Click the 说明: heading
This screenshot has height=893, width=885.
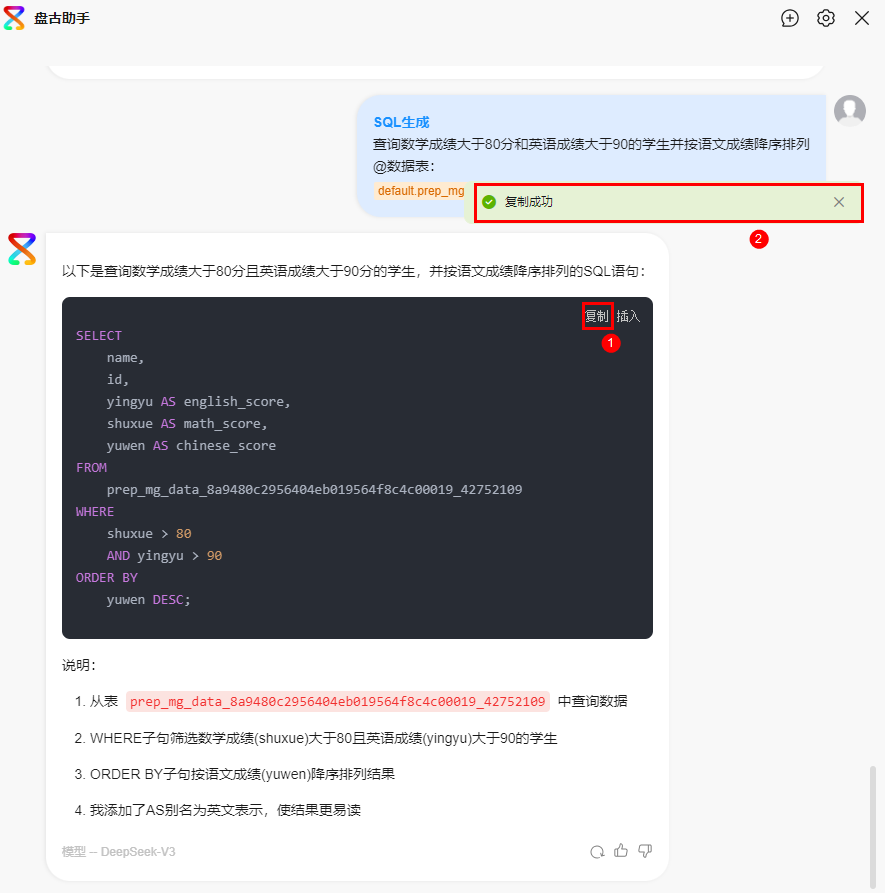coord(79,665)
